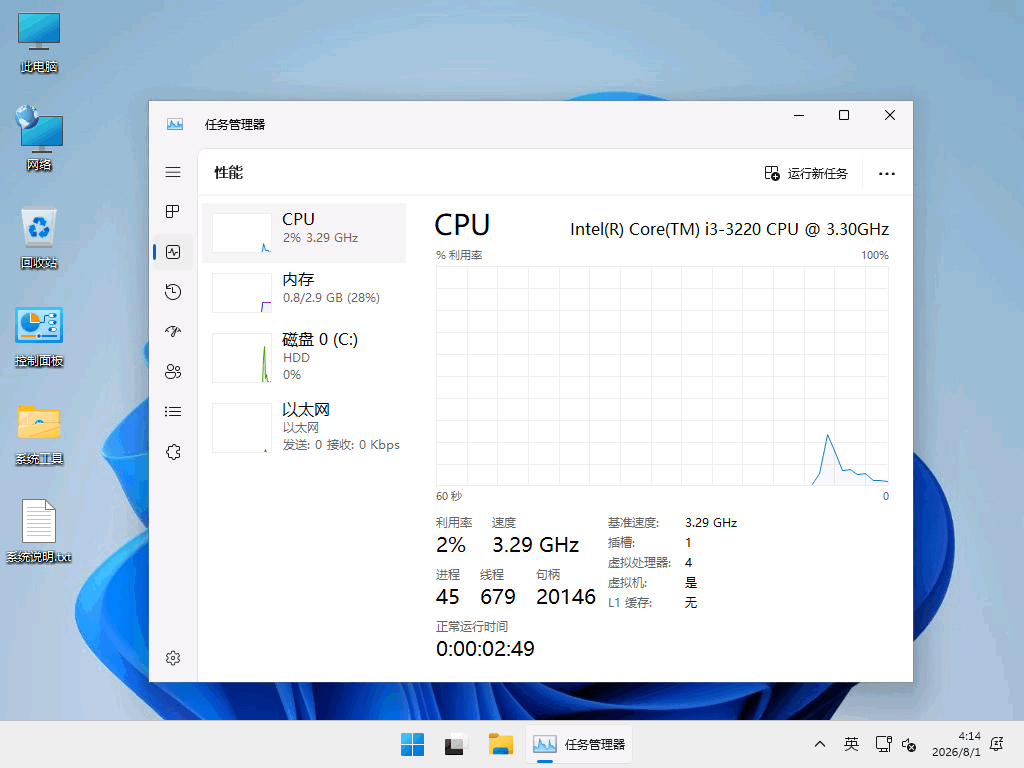
Task: Open Task Manager settings gear
Action: pyautogui.click(x=173, y=658)
